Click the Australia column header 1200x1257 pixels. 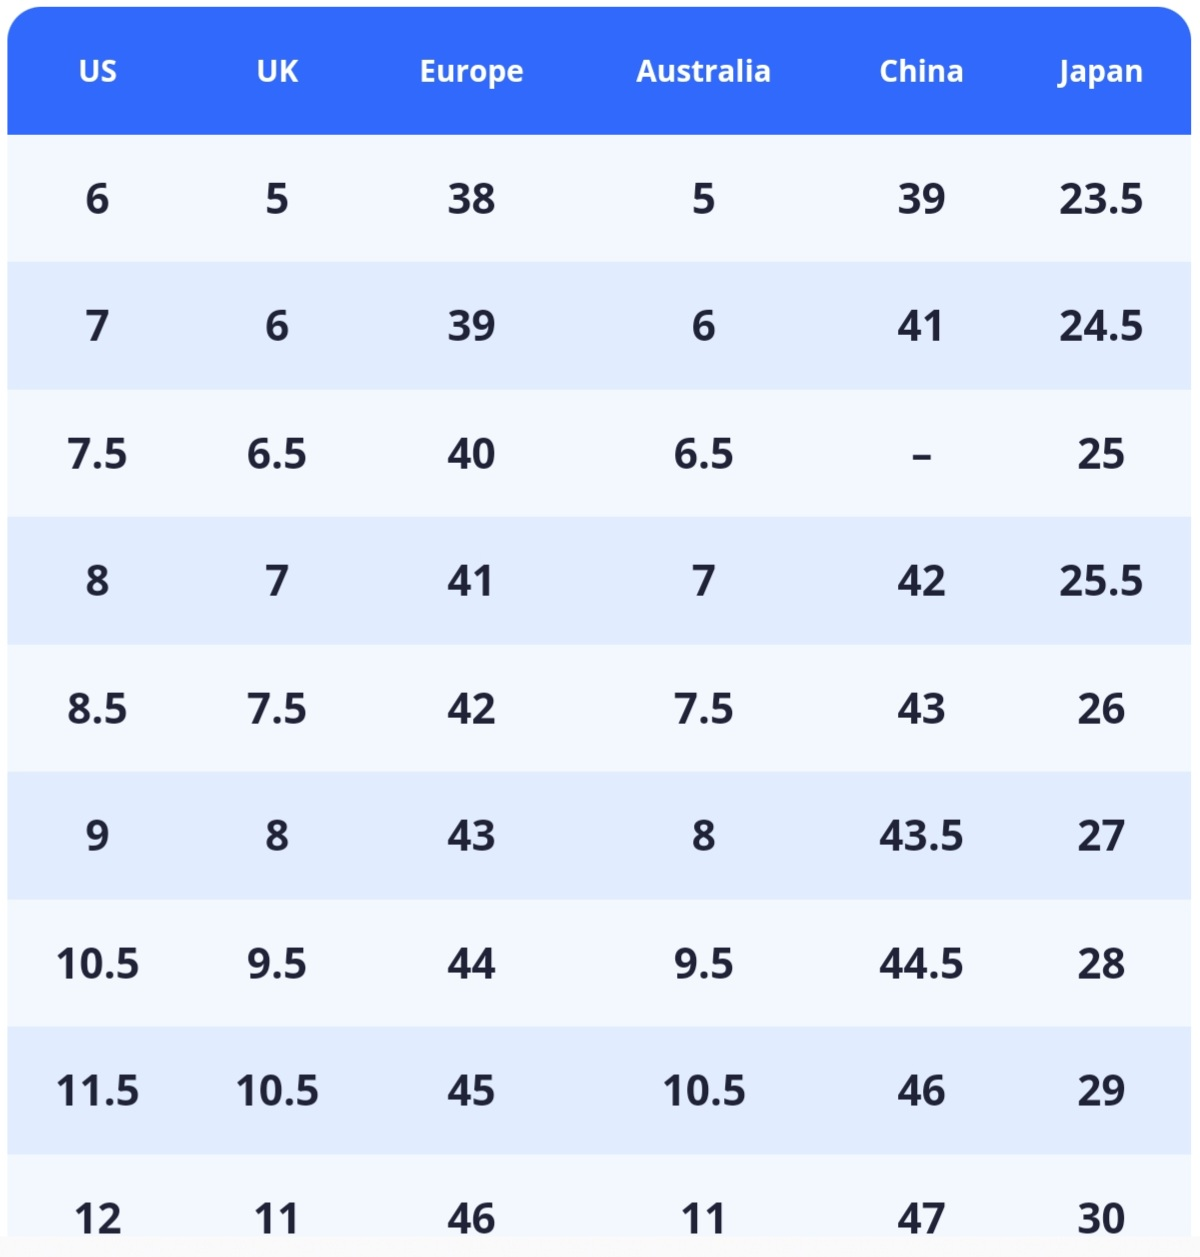[703, 71]
